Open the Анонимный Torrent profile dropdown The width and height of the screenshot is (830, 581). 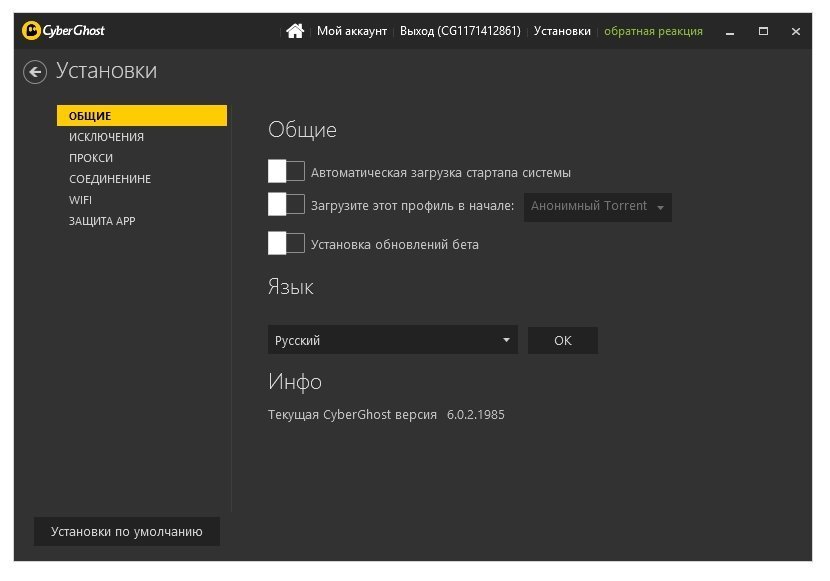598,207
